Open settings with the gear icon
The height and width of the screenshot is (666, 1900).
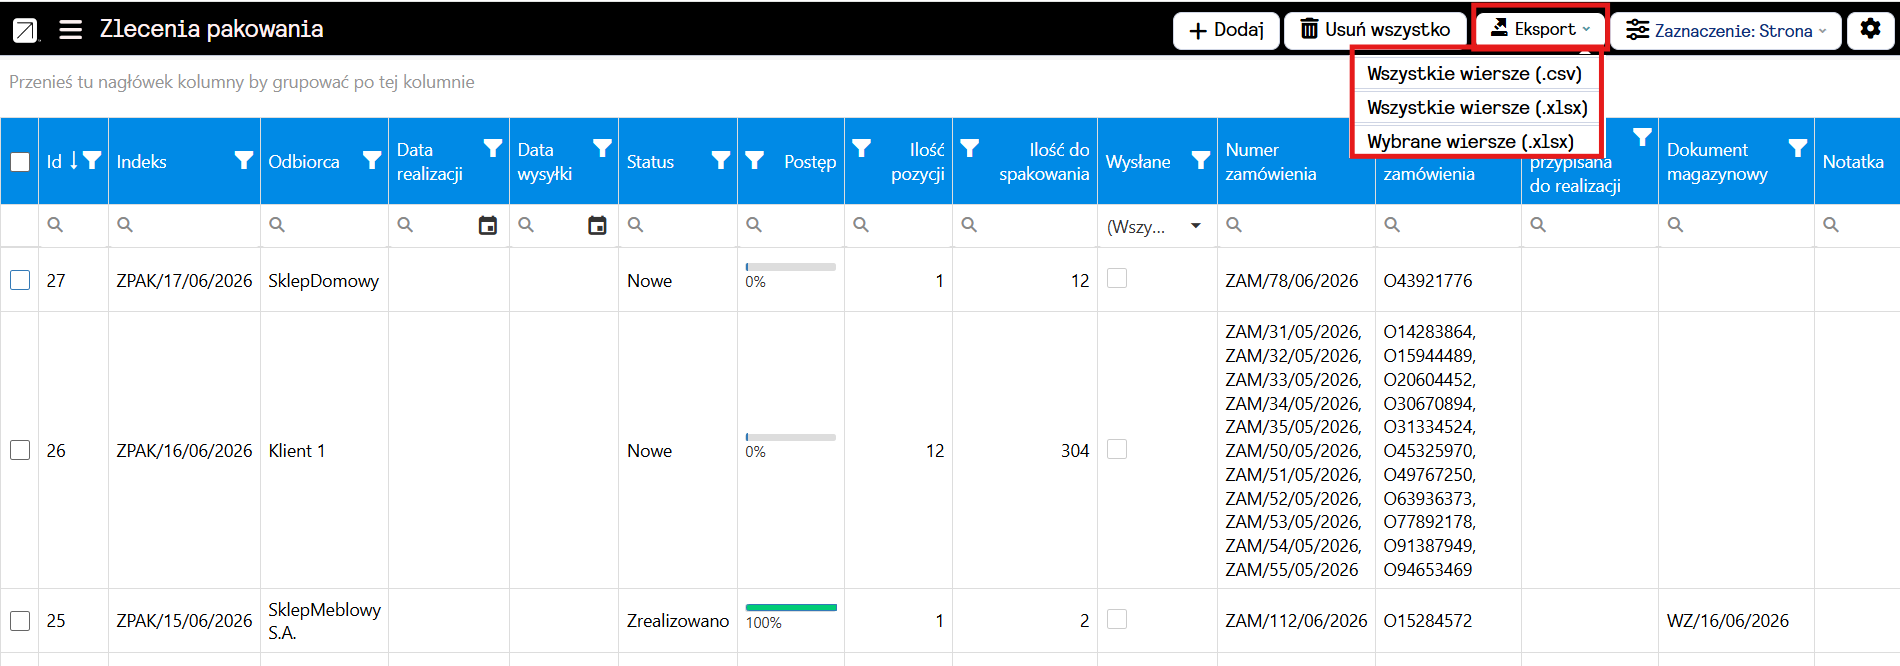[1870, 30]
